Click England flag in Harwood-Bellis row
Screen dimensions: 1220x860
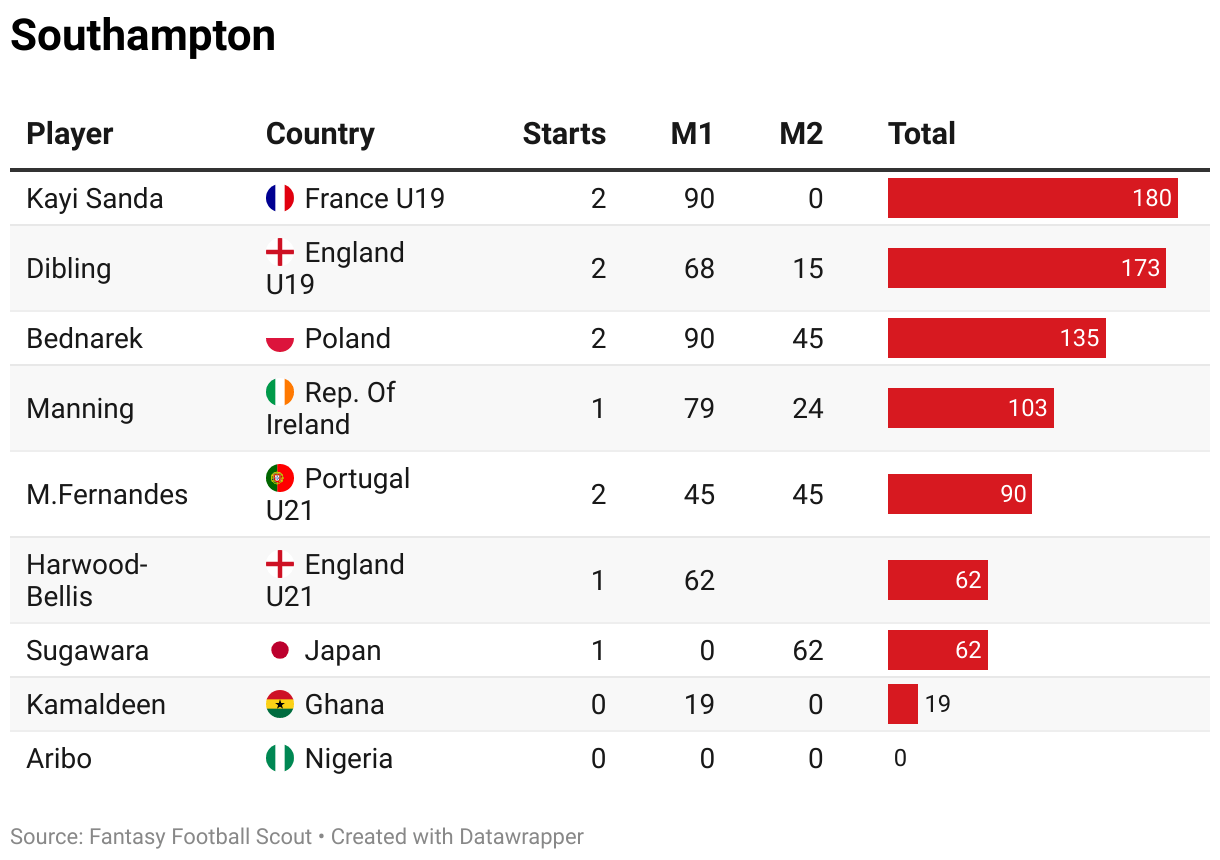click(280, 564)
